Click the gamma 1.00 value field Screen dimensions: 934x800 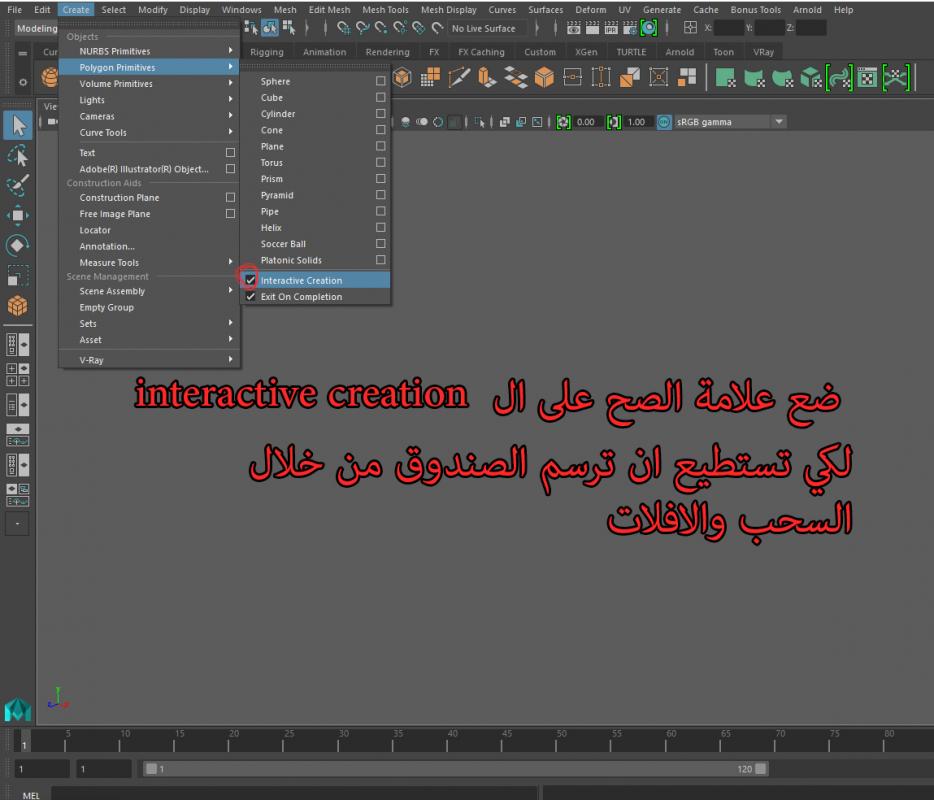[x=639, y=122]
